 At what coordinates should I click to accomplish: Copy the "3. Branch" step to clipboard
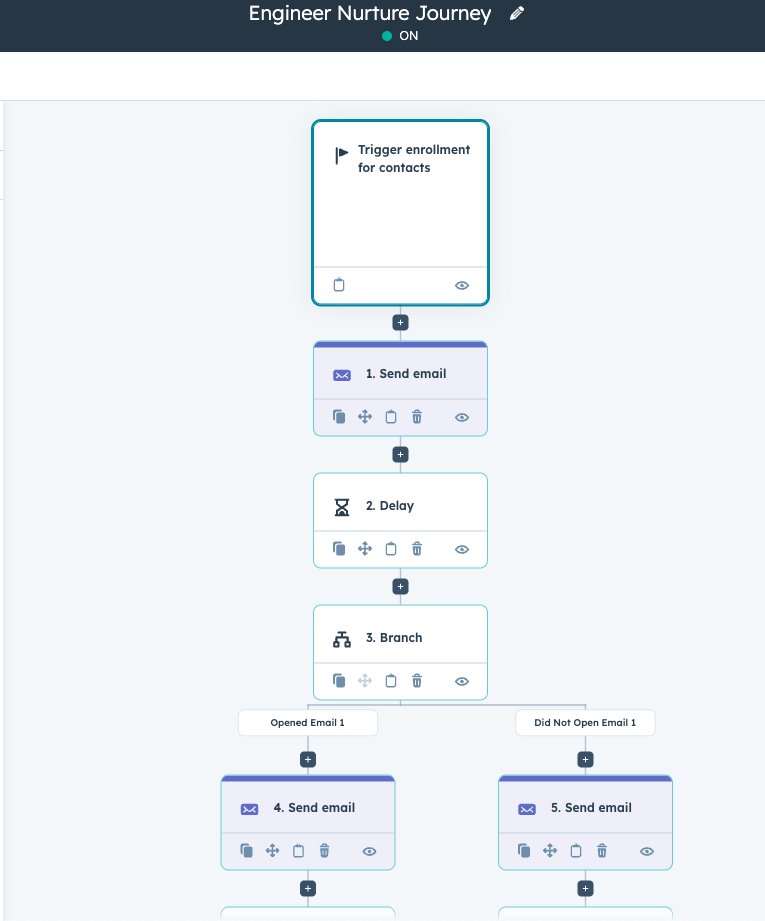click(x=391, y=680)
